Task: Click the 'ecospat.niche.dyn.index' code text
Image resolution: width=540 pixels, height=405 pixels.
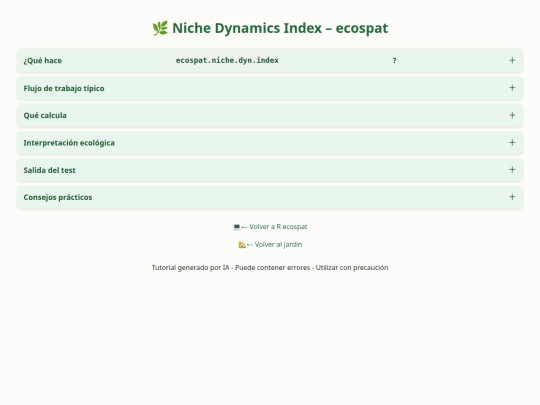Action: (227, 60)
